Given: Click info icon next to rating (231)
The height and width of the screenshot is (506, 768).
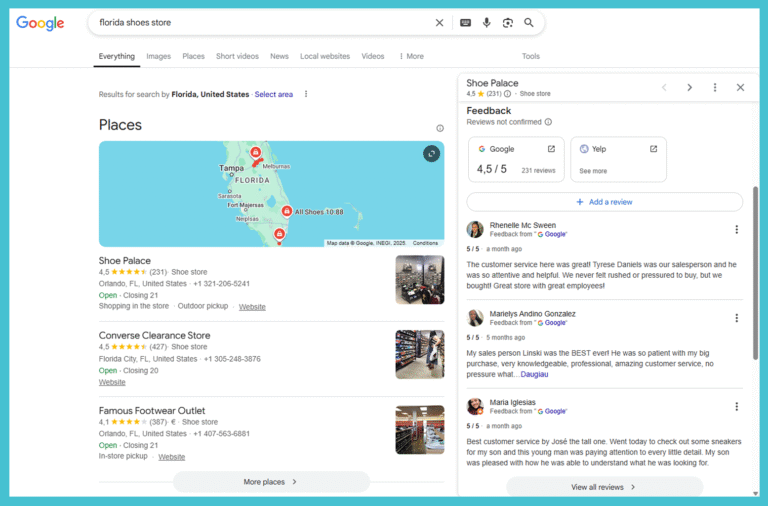Looking at the screenshot, I should [x=507, y=94].
